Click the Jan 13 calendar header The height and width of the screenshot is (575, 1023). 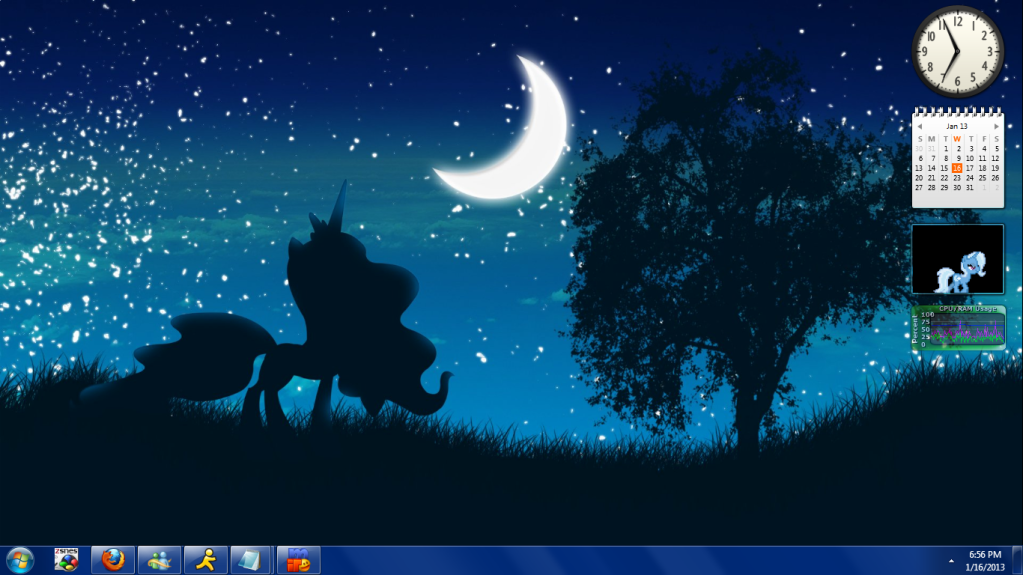coord(957,126)
